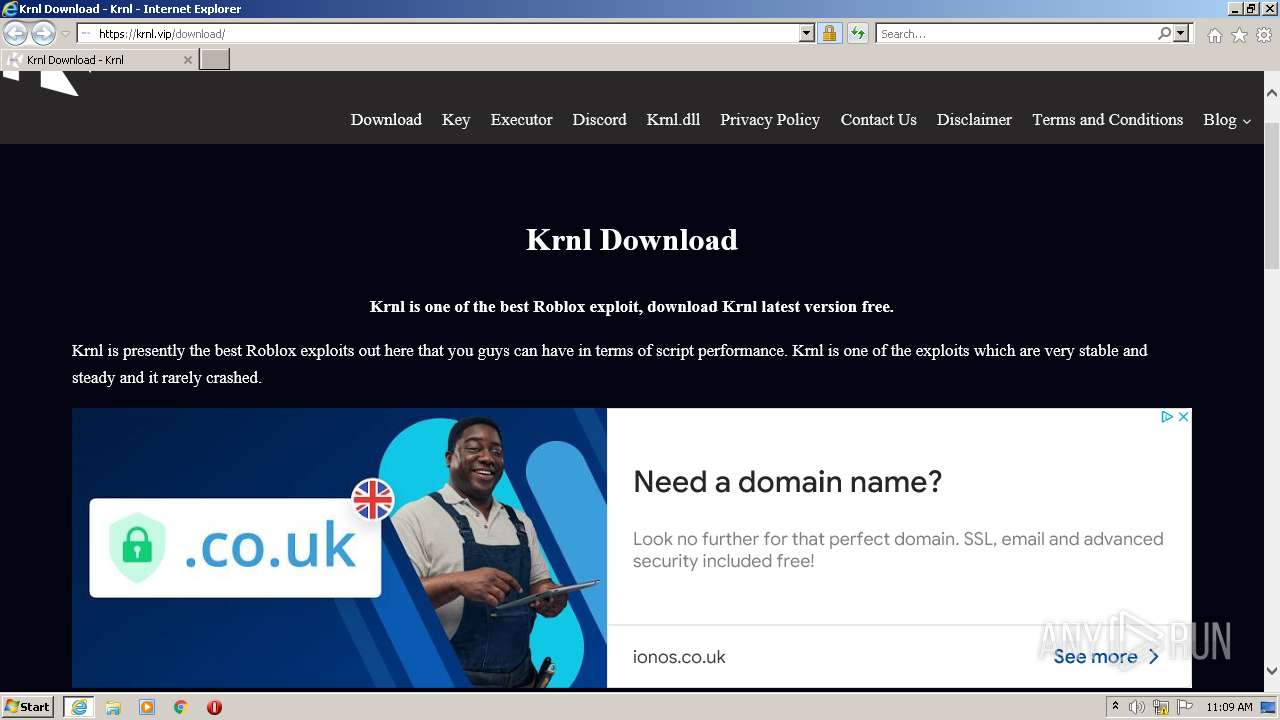The height and width of the screenshot is (720, 1280).
Task: Launch Google Chrome from the taskbar
Action: click(181, 707)
